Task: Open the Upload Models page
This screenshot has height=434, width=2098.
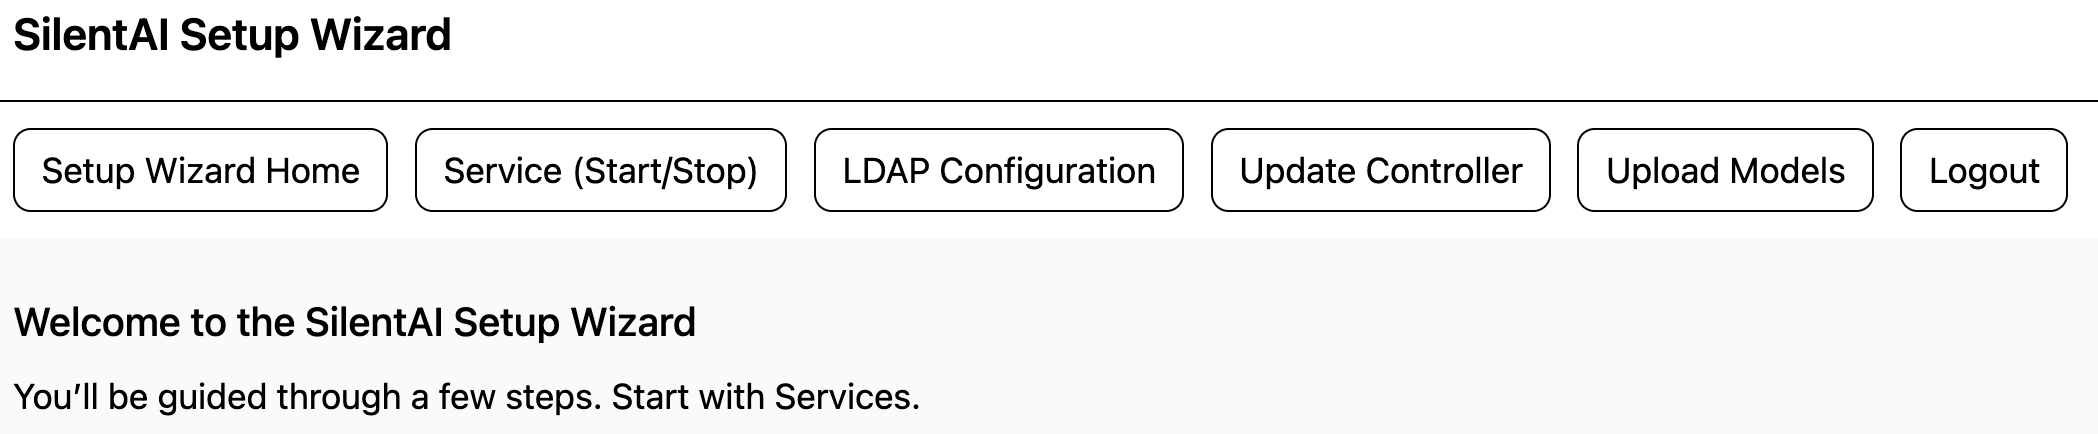Action: (x=1725, y=170)
